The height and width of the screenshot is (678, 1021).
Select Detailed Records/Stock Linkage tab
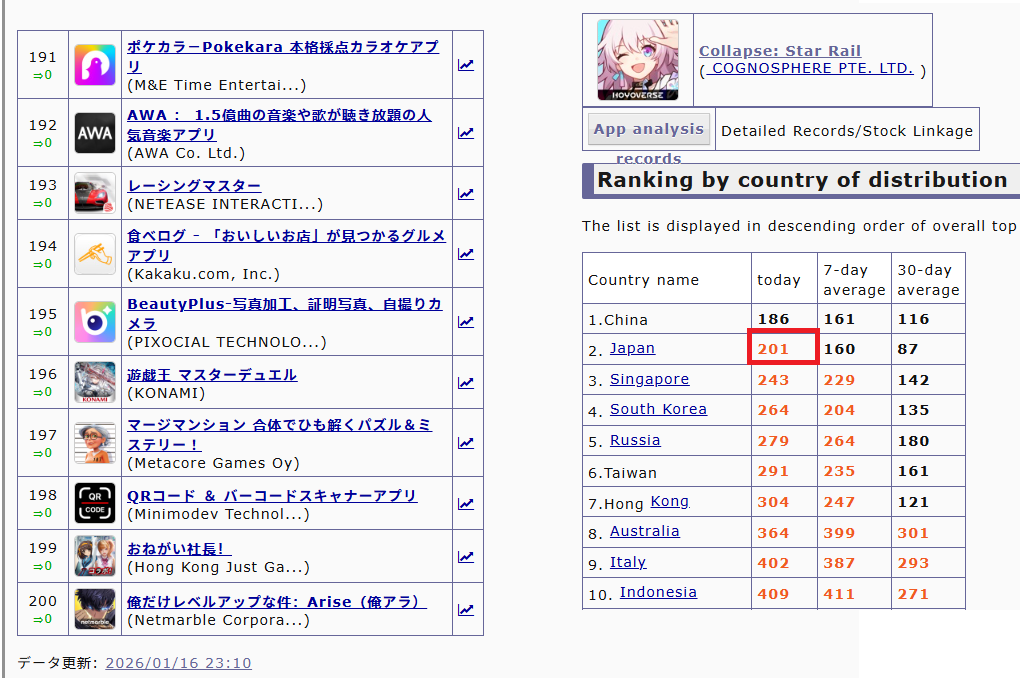(847, 131)
